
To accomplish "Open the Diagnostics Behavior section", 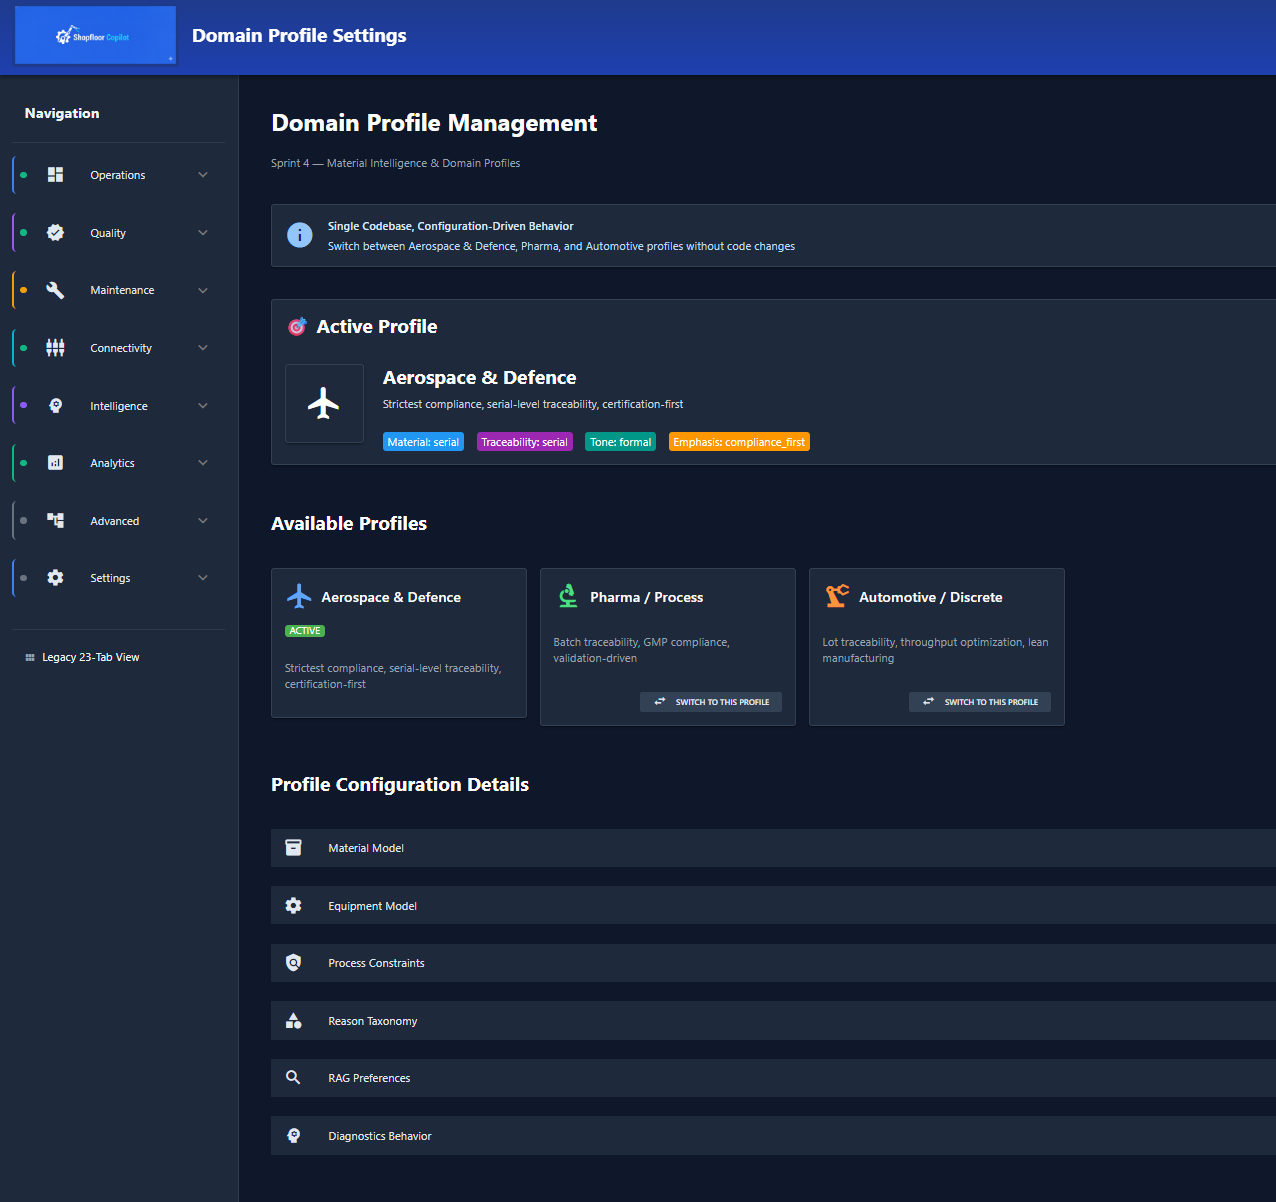I will 380,1136.
